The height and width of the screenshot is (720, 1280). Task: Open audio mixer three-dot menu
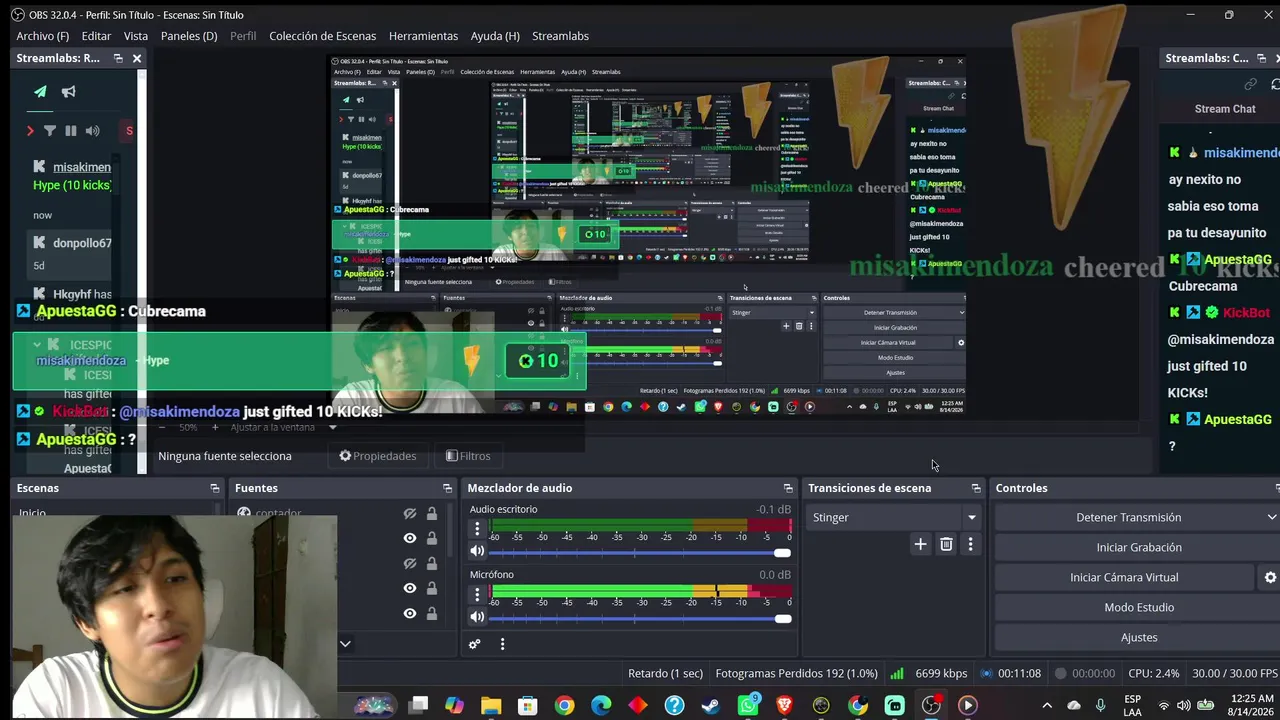(x=502, y=644)
